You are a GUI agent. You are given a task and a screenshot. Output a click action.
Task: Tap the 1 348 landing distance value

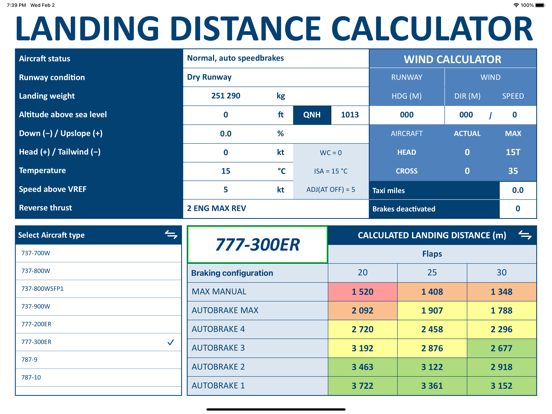[x=502, y=292]
